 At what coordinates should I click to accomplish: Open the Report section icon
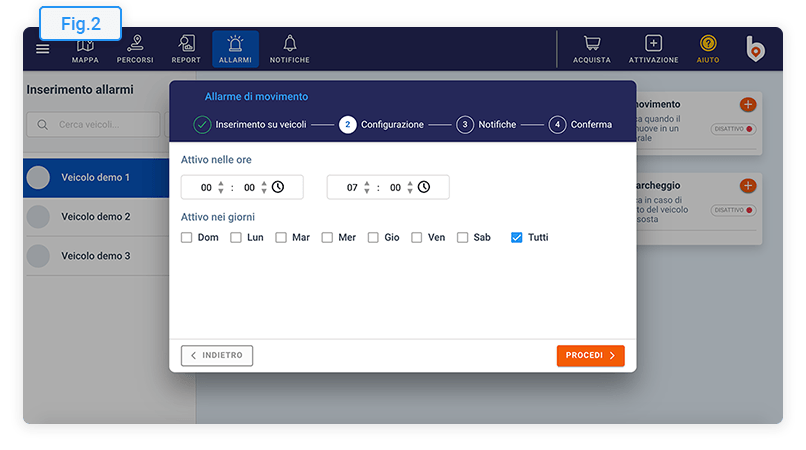(x=186, y=49)
